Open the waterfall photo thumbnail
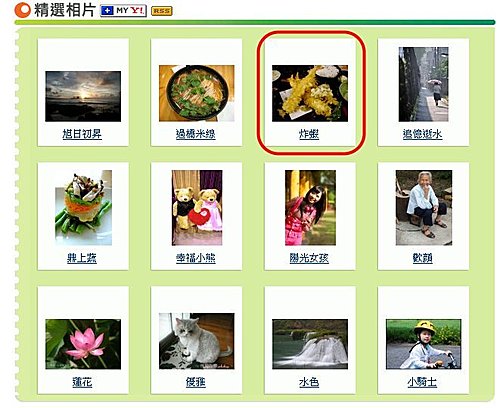The width and height of the screenshot is (500, 408). click(x=310, y=344)
